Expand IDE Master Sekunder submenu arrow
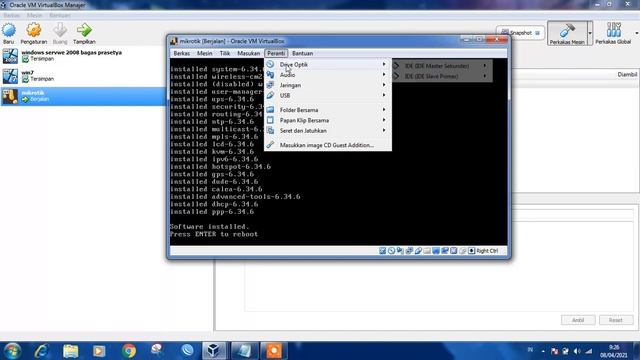640x360 pixels. click(484, 66)
